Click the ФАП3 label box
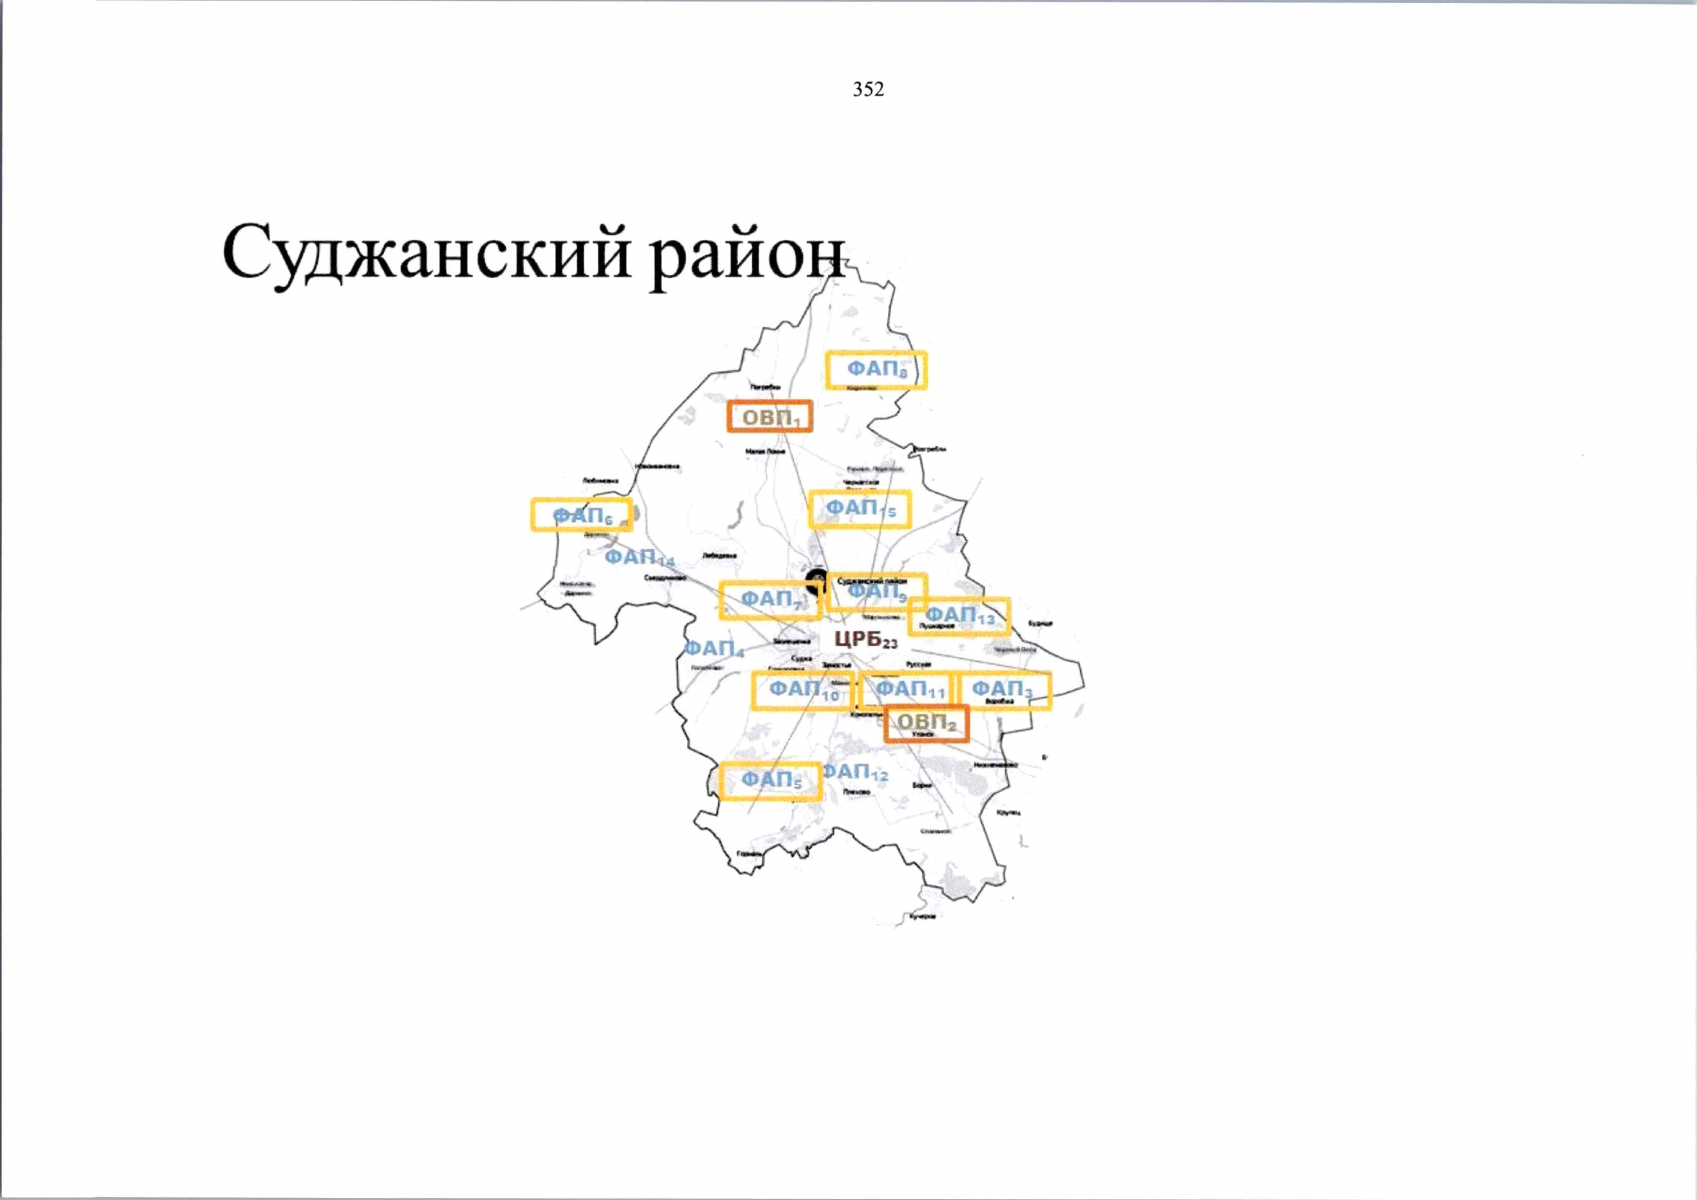The height and width of the screenshot is (1200, 1697). [x=1004, y=690]
